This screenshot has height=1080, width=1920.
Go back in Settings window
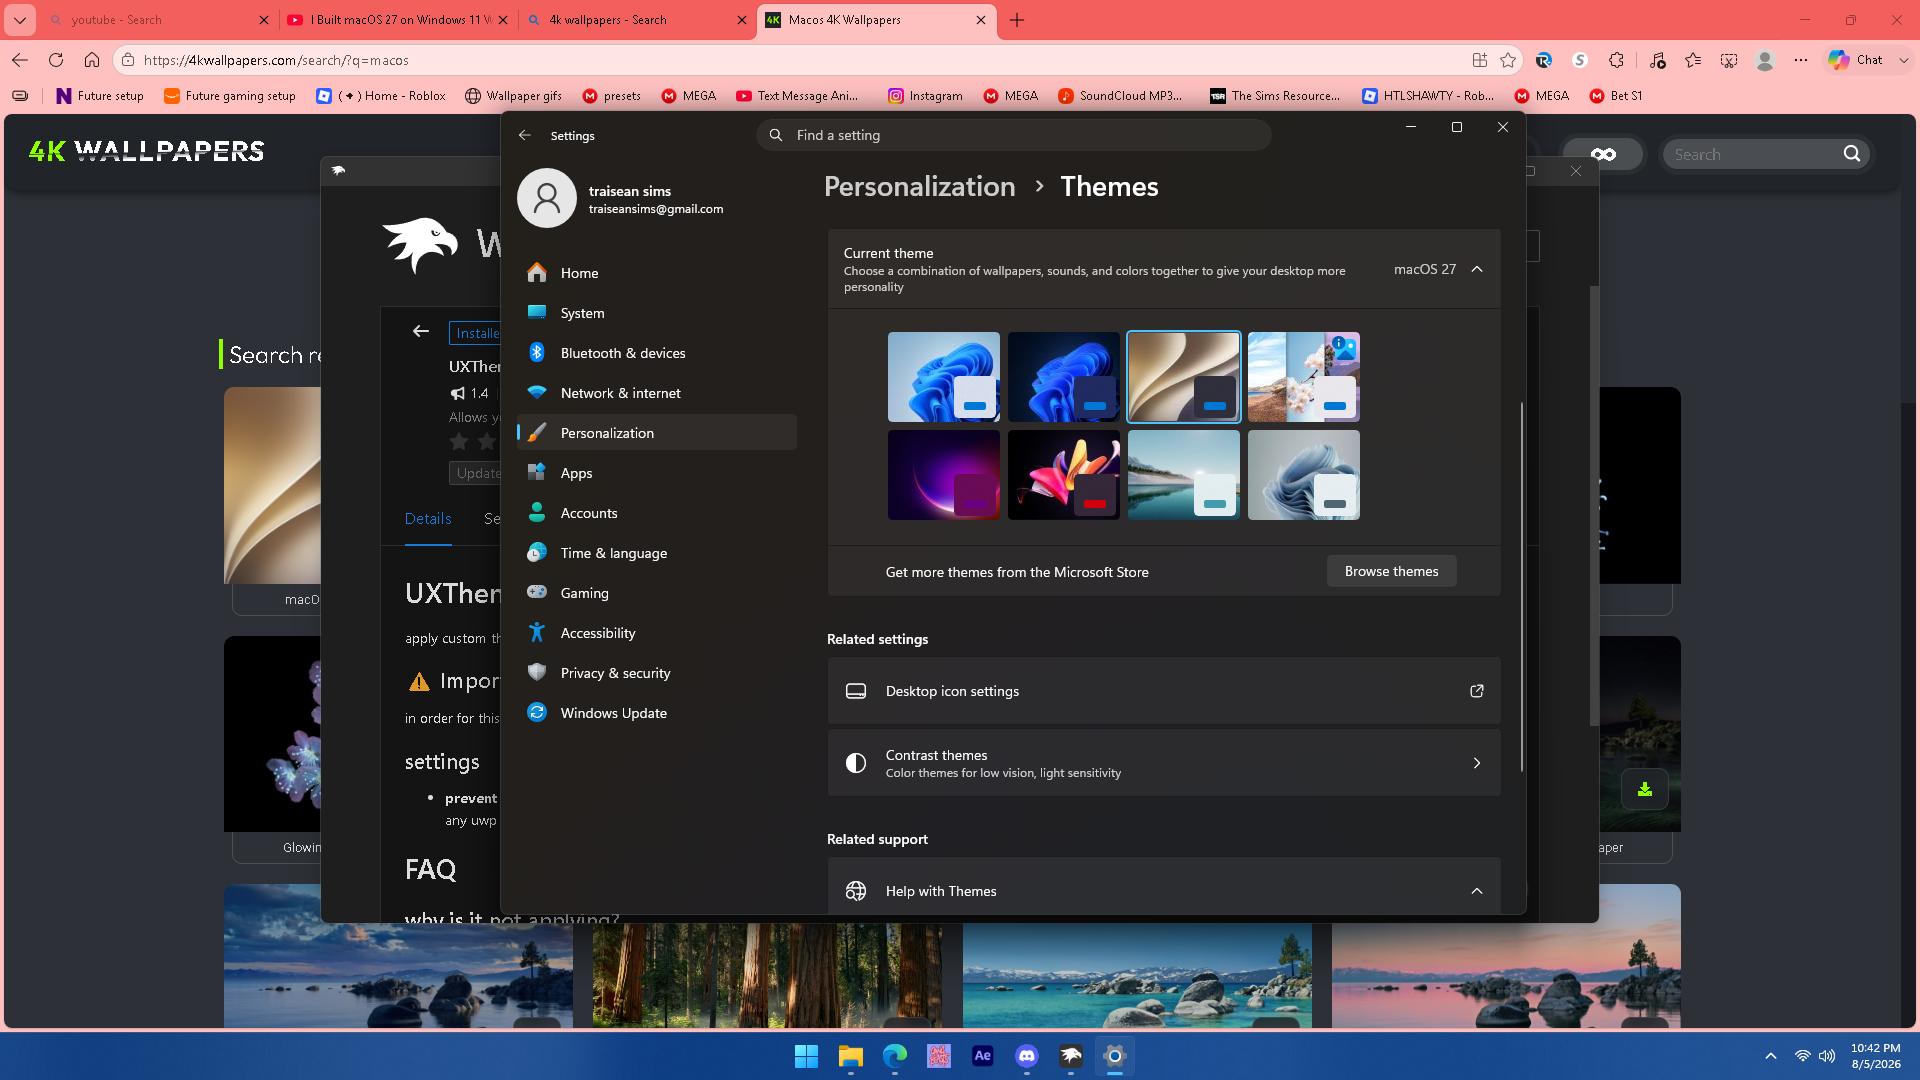525,135
